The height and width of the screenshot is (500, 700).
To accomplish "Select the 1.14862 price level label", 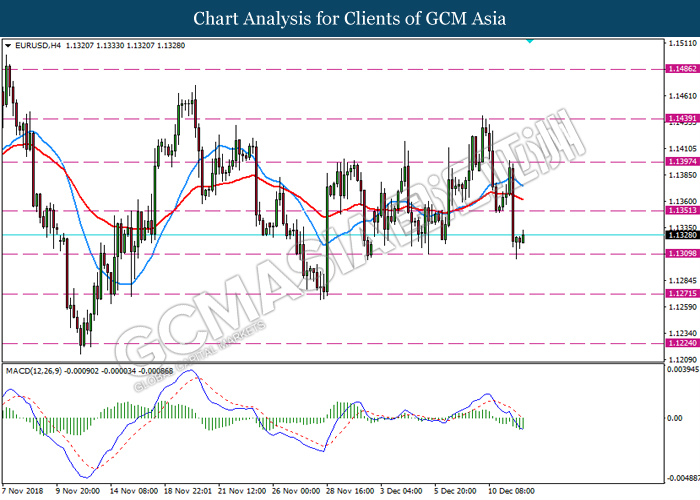I will [682, 69].
